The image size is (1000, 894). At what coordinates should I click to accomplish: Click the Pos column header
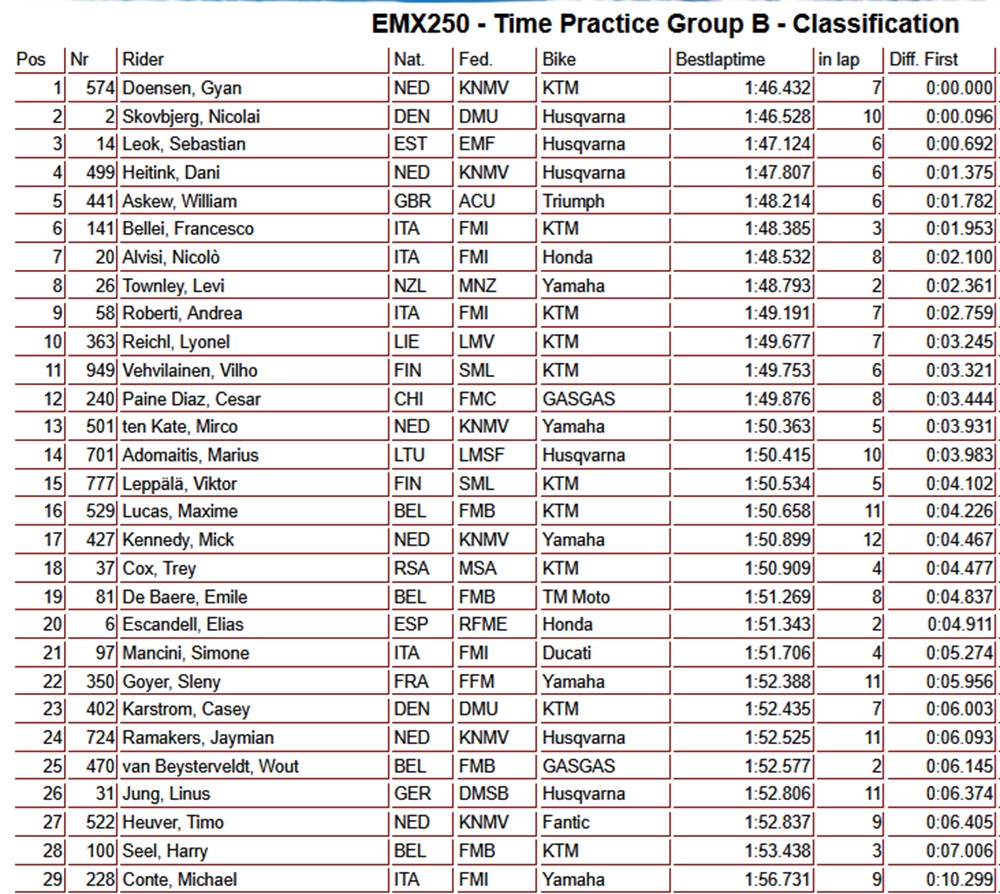31,59
